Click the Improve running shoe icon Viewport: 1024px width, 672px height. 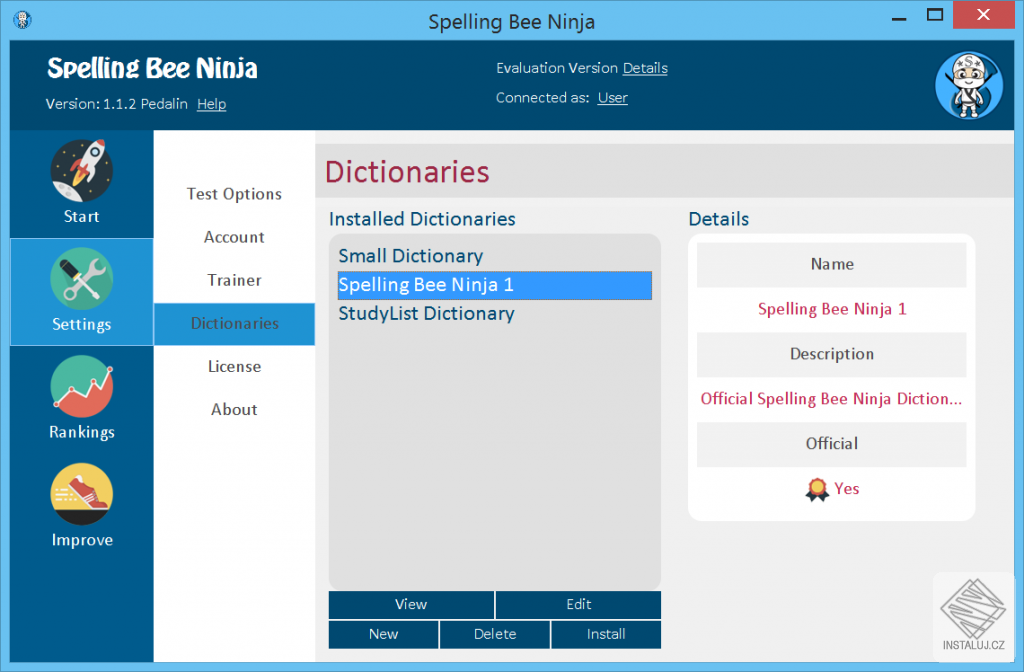(x=81, y=494)
